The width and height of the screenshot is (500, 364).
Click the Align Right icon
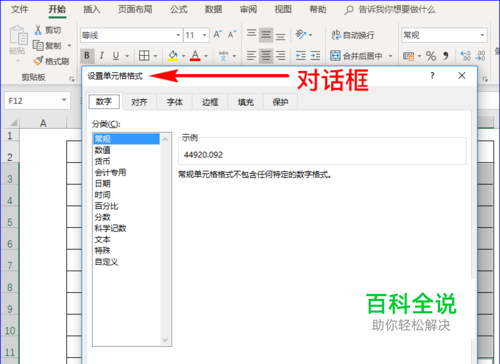tap(281, 56)
